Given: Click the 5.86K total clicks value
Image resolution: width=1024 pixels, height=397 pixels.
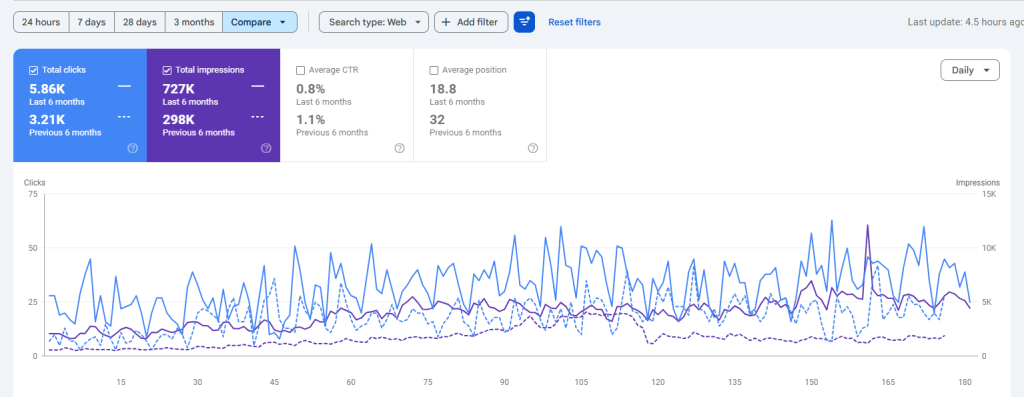Looking at the screenshot, I should tap(47, 89).
